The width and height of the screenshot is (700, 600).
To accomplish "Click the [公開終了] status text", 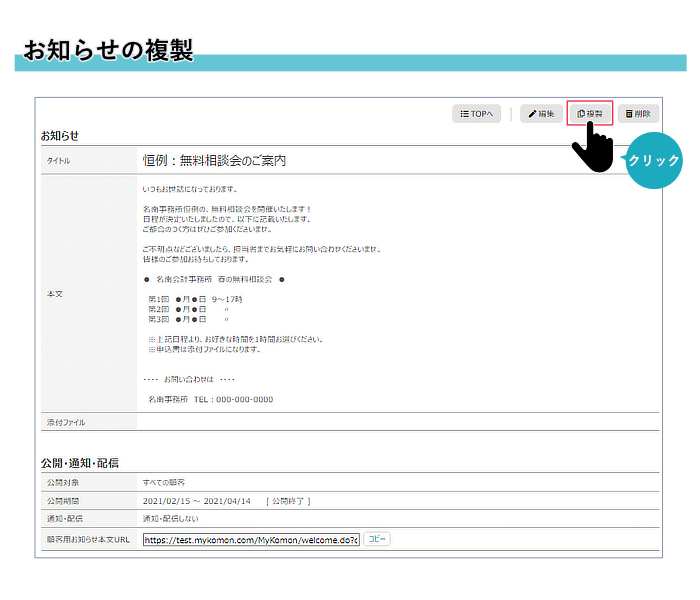I will pyautogui.click(x=288, y=501).
